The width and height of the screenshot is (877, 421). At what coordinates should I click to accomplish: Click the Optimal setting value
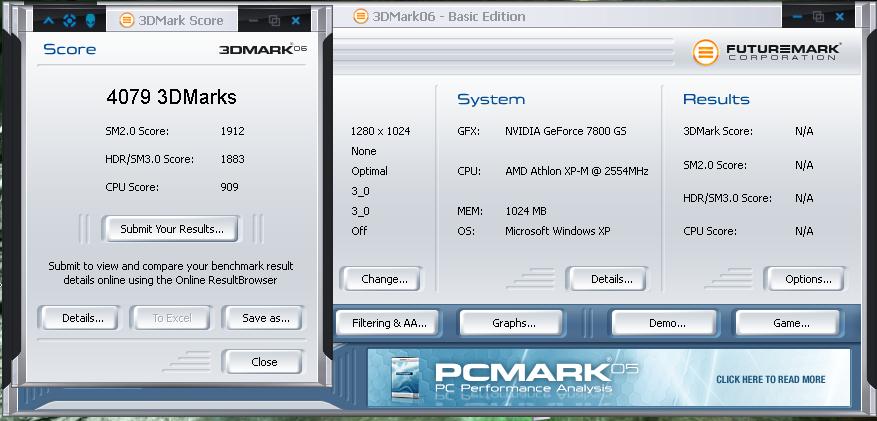point(369,171)
